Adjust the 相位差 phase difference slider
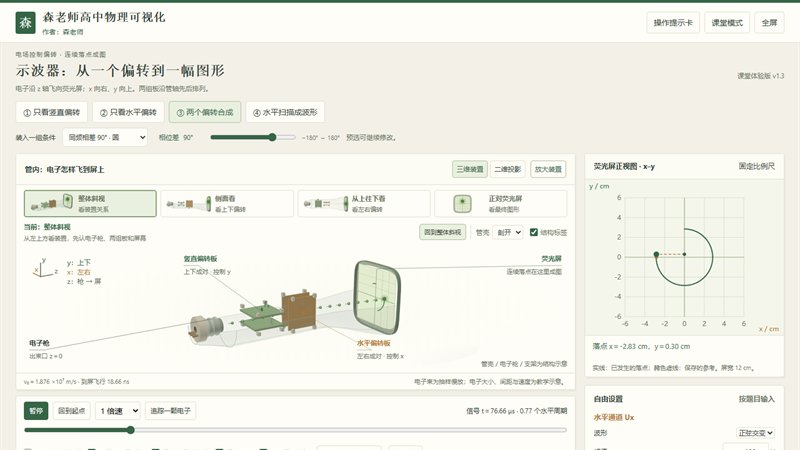800x450 pixels. pos(253,137)
